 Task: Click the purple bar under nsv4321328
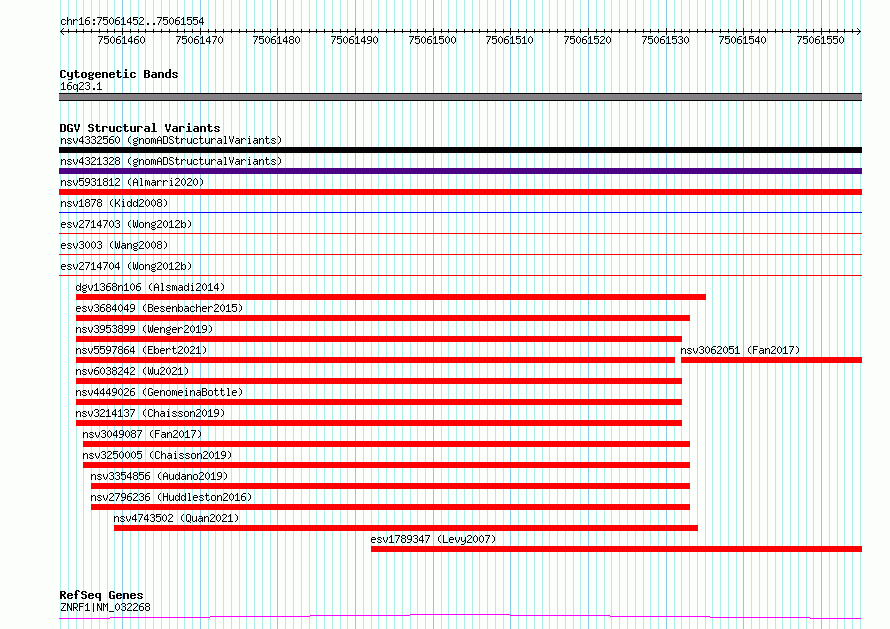[x=460, y=171]
